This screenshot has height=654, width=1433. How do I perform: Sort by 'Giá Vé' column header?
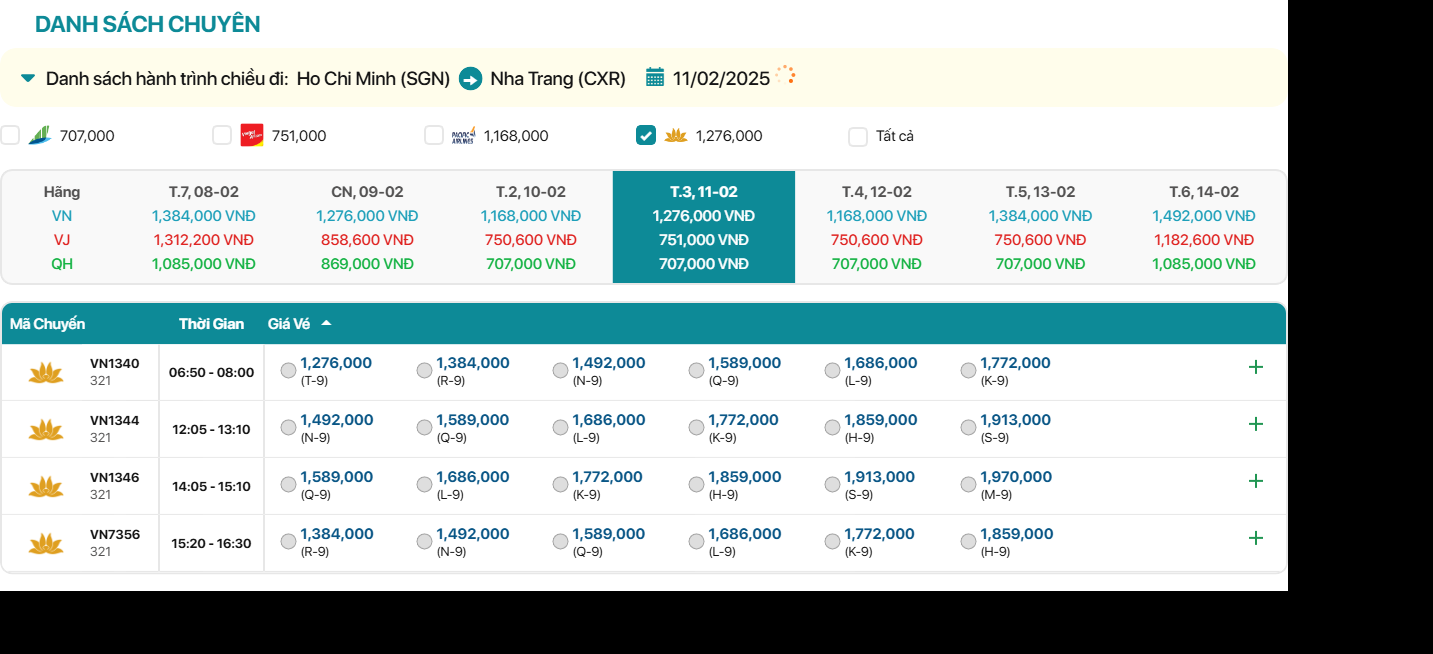coord(289,324)
